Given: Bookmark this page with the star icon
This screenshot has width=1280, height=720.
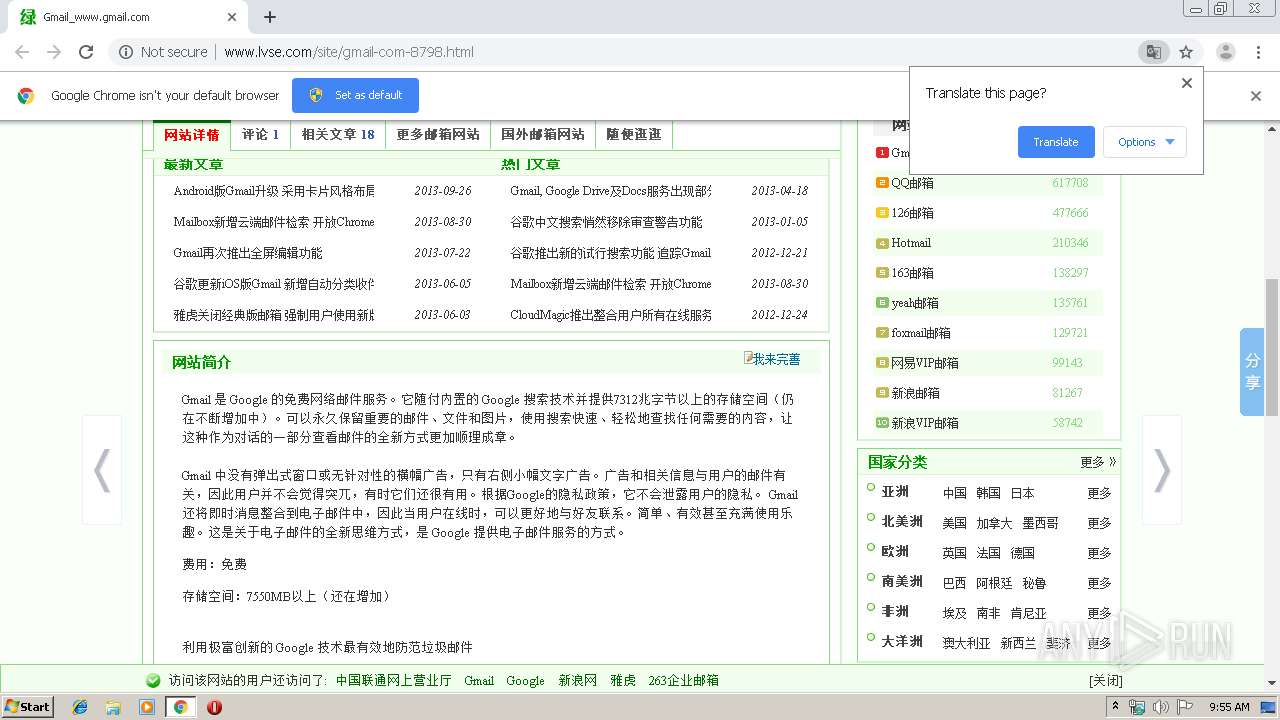Looking at the screenshot, I should point(1186,52).
